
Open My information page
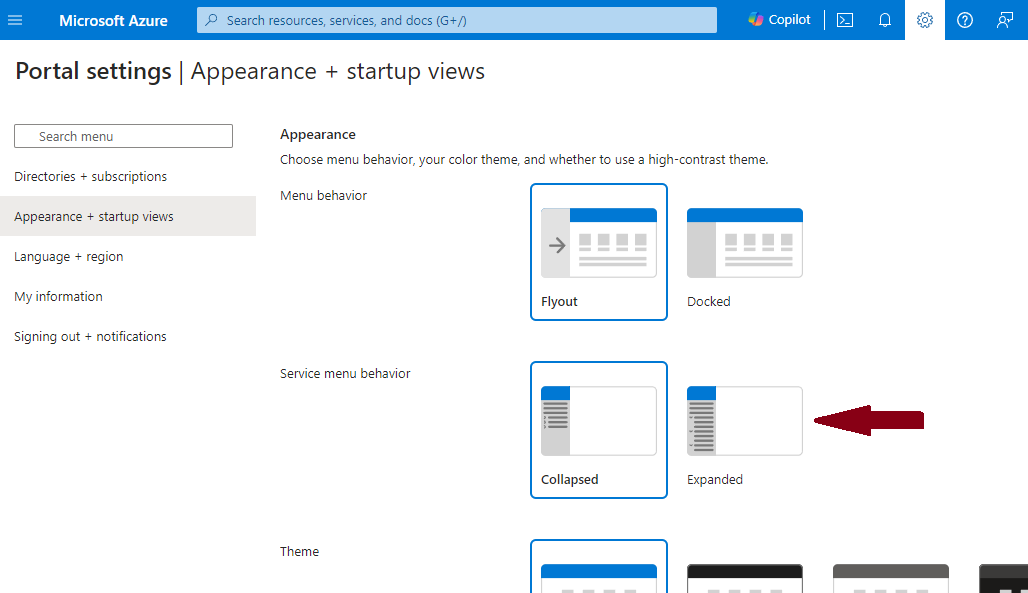[x=58, y=296]
